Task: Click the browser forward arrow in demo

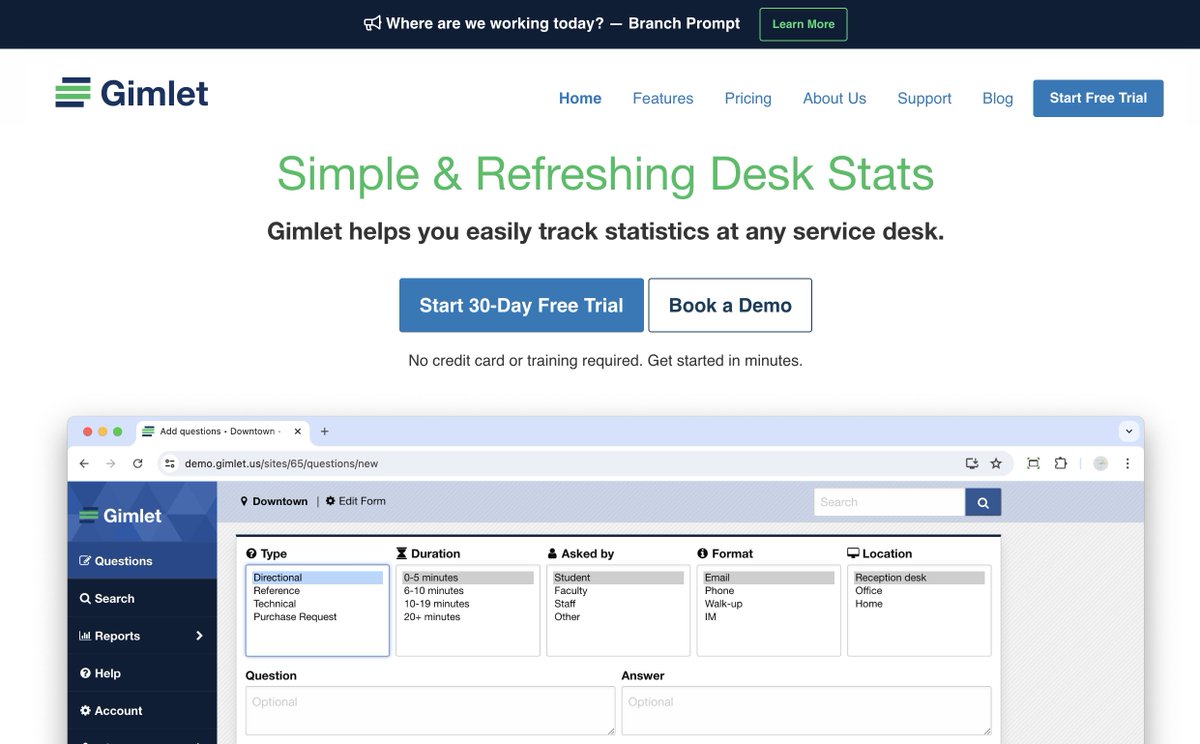Action: [110, 463]
